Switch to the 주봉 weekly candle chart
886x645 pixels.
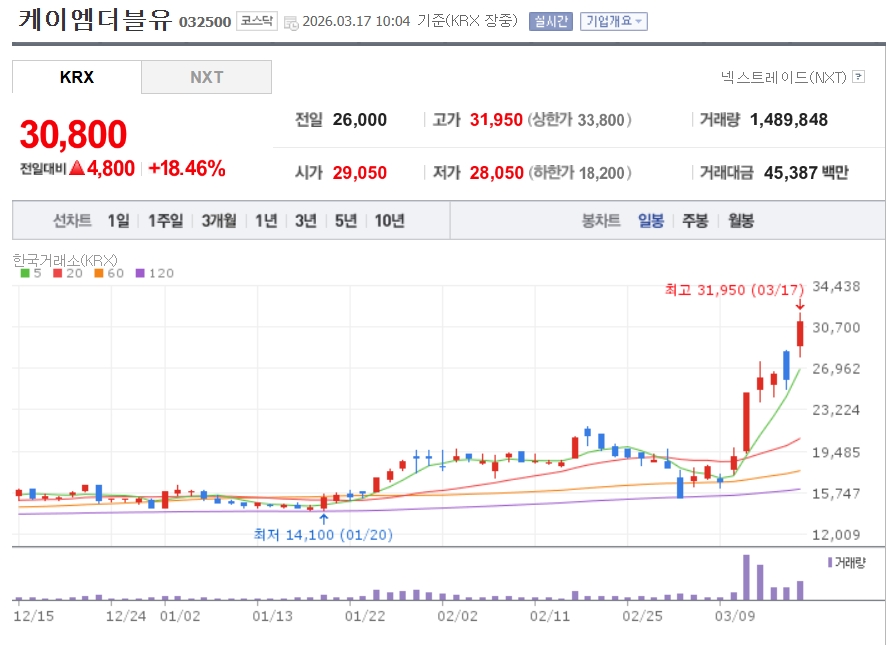click(695, 221)
